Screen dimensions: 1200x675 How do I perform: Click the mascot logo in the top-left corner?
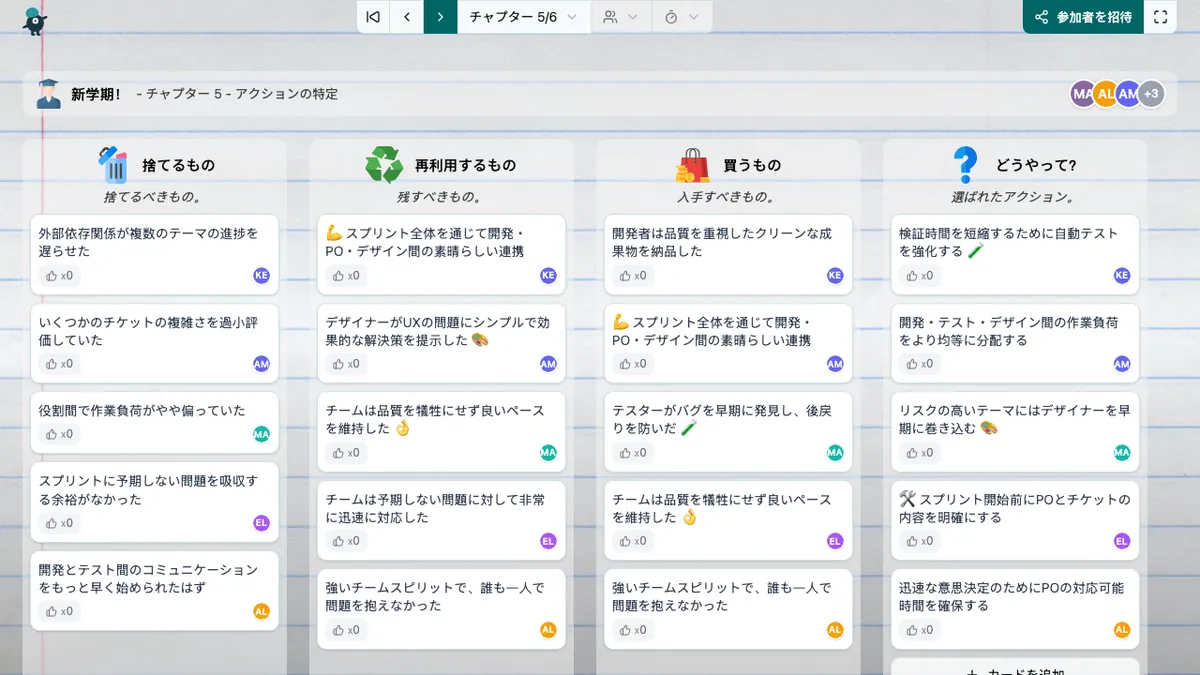32,18
